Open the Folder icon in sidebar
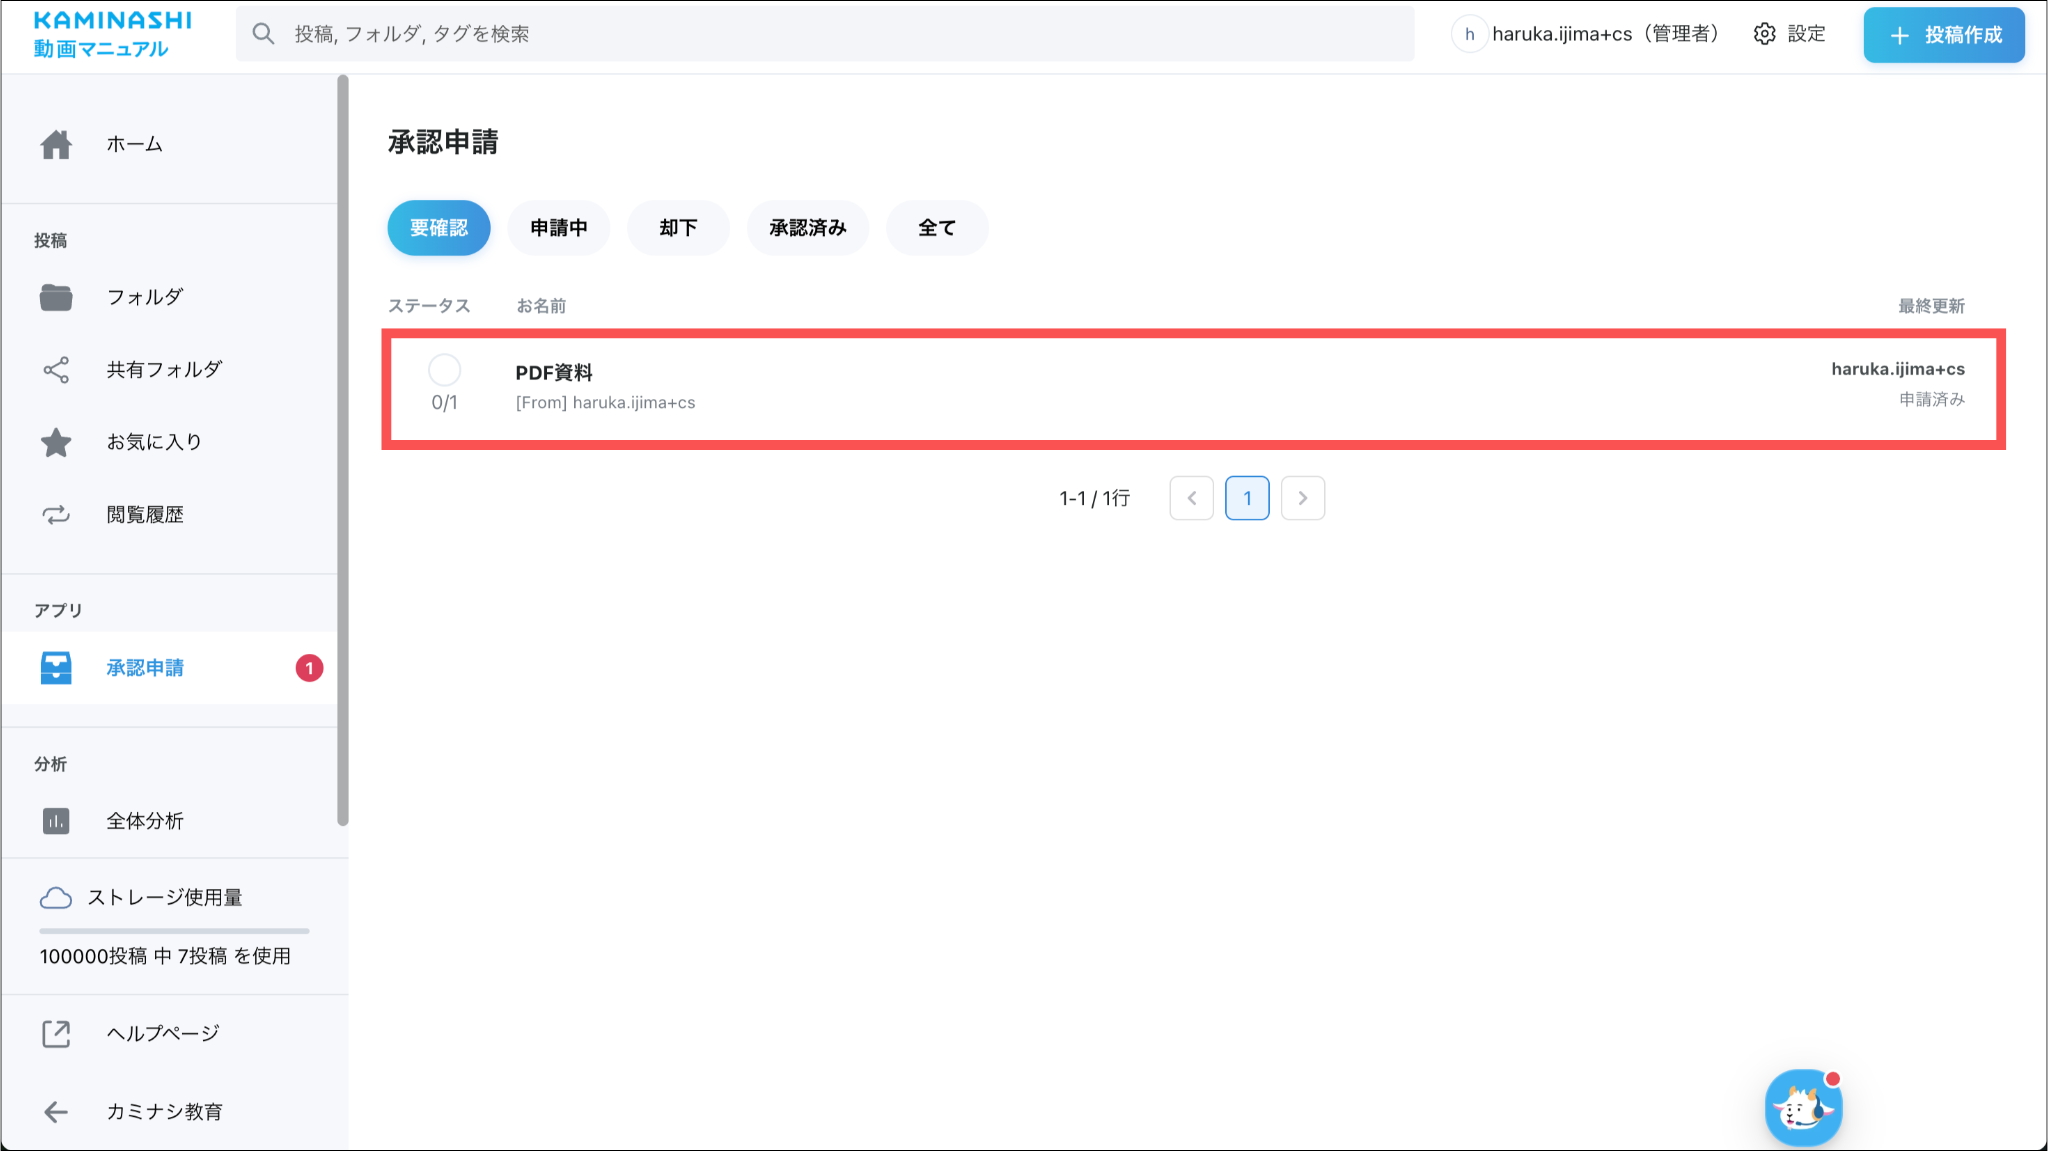 (x=56, y=297)
